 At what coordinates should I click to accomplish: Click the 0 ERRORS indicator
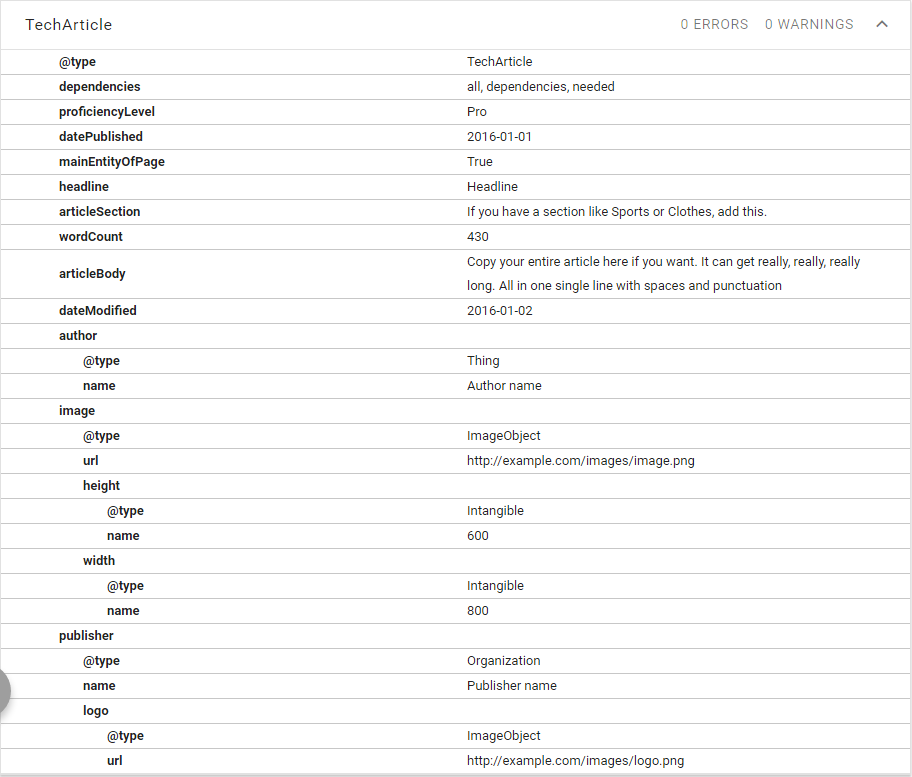[x=714, y=25]
